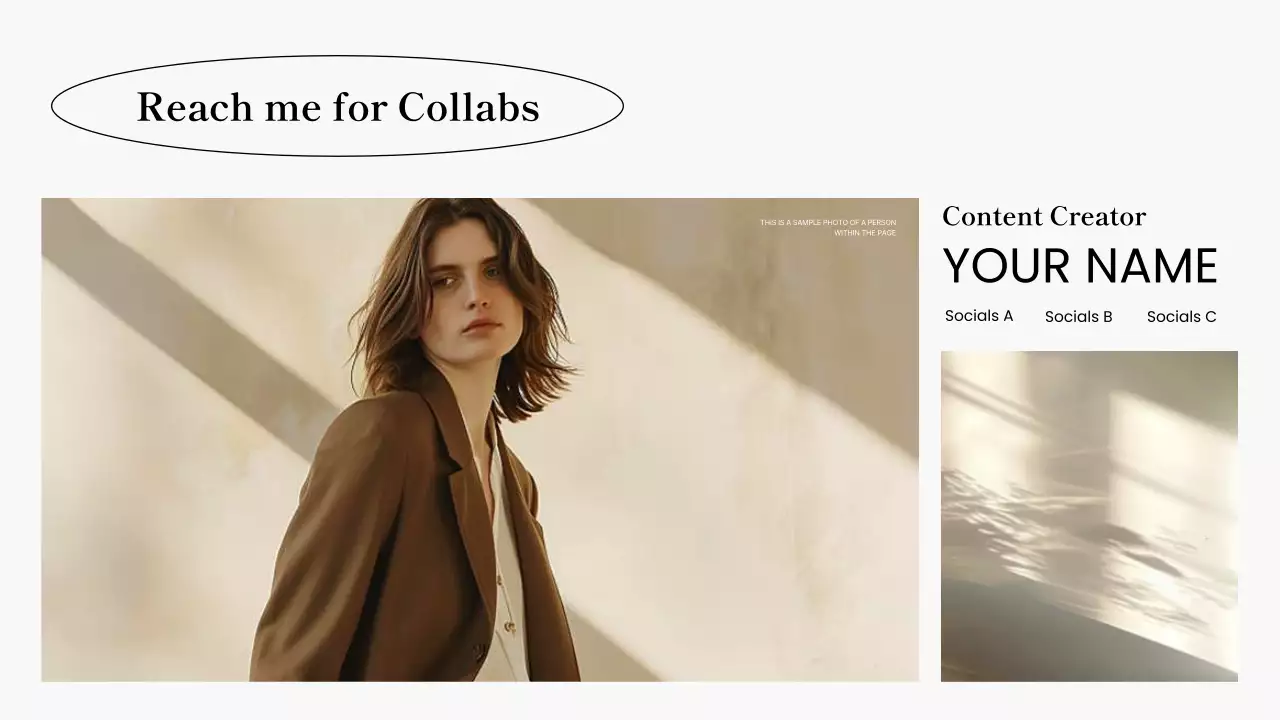This screenshot has height=720, width=1280.
Task: Open the Socials B link
Action: 1079,317
